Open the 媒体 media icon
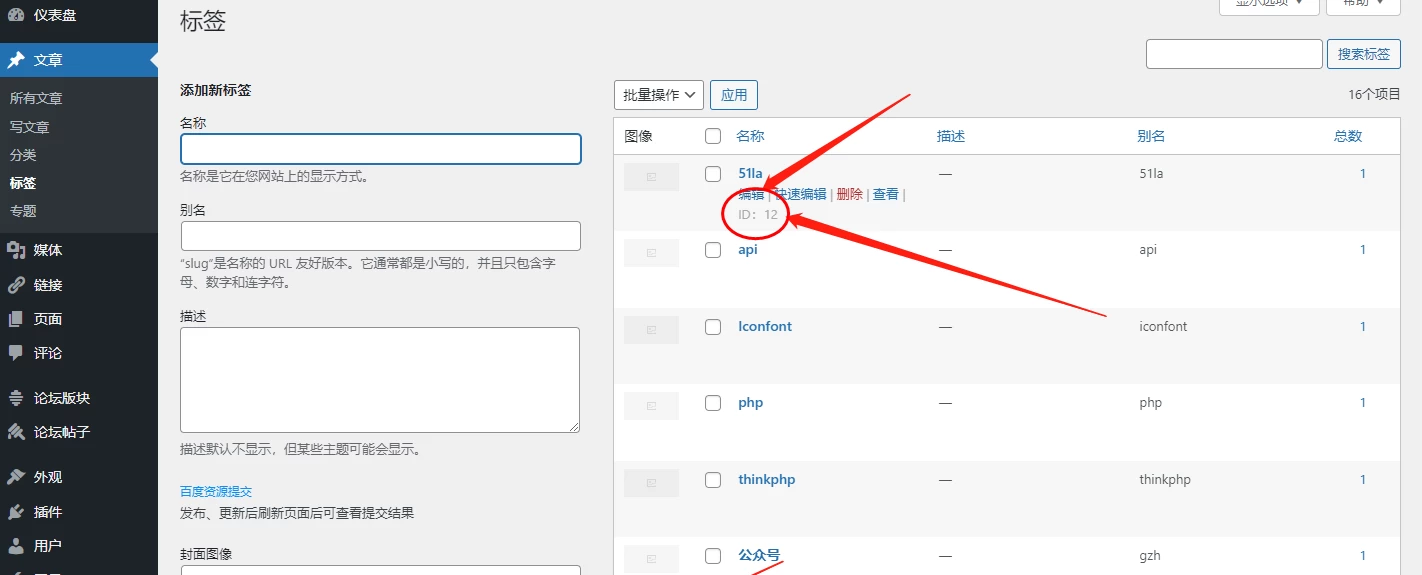The width and height of the screenshot is (1422, 575). pyautogui.click(x=16, y=250)
